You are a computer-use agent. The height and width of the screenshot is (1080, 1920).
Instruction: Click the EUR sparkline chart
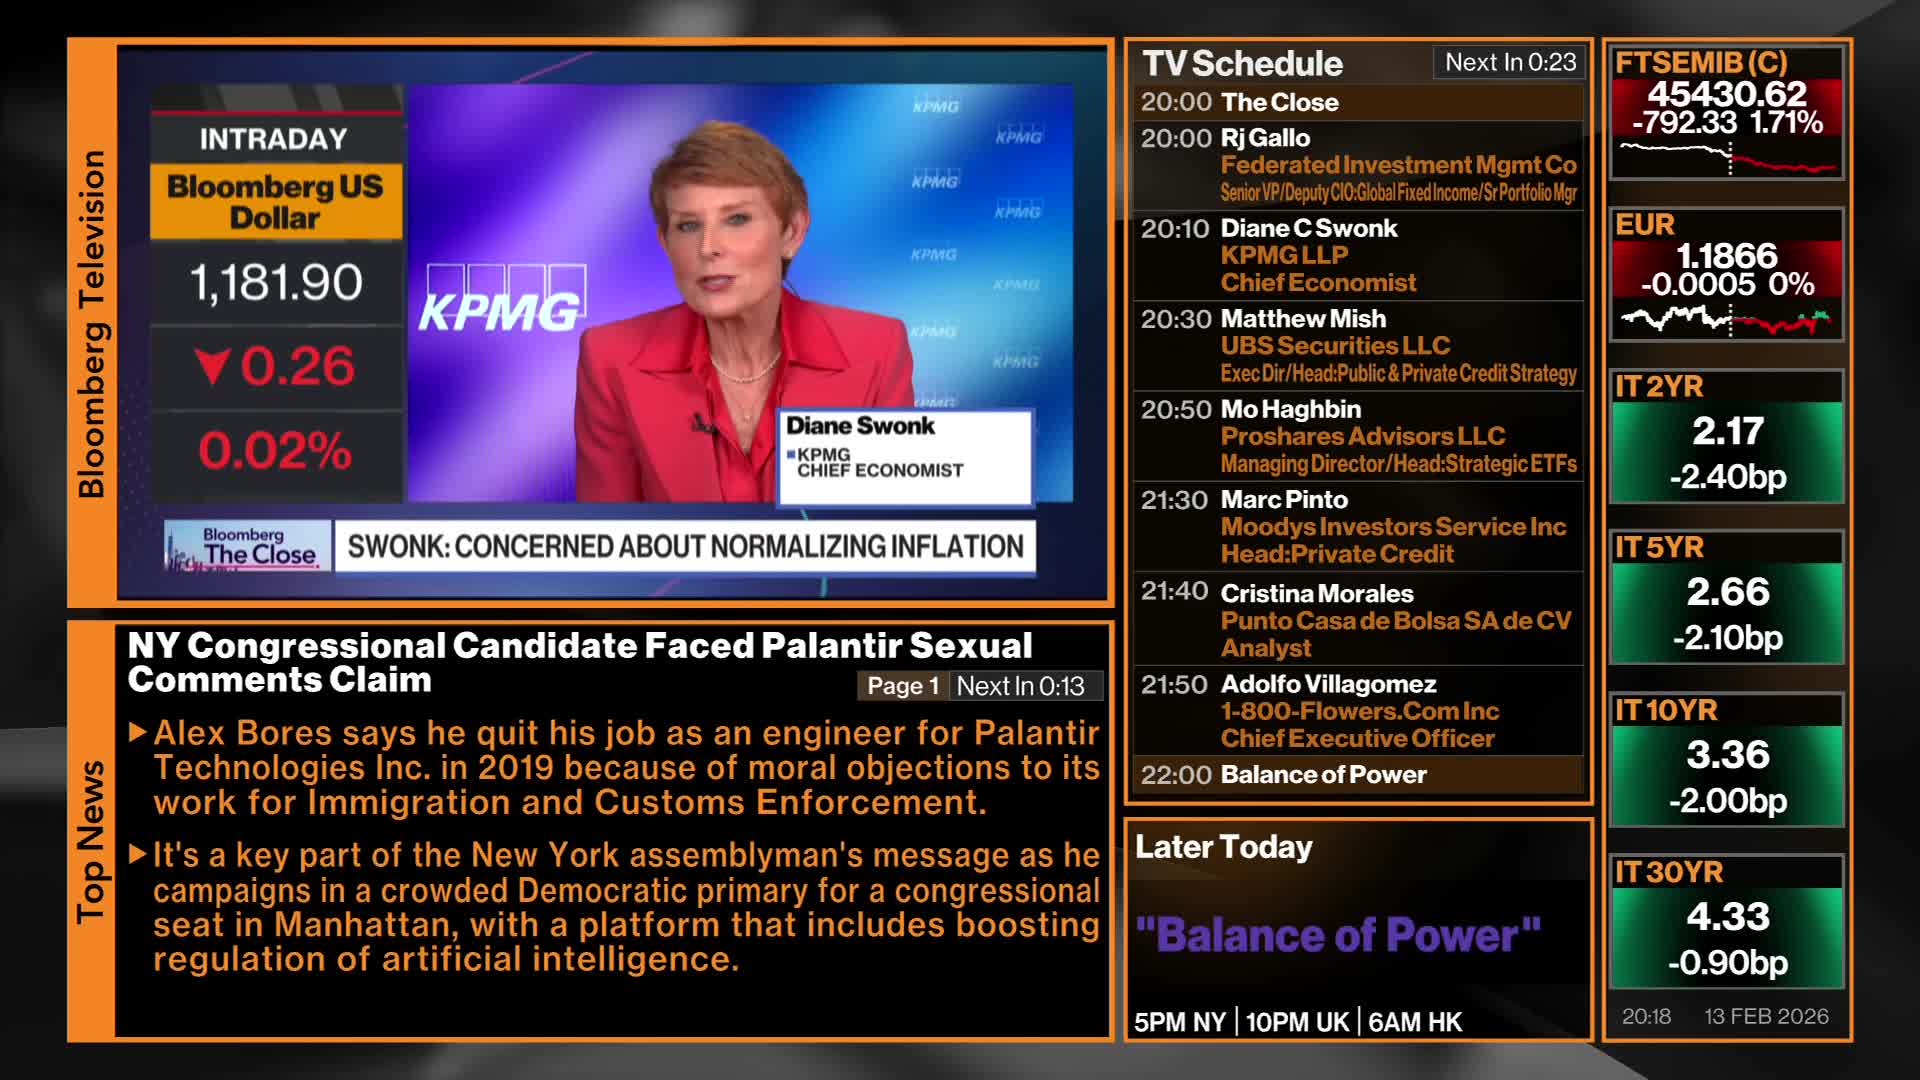pyautogui.click(x=1727, y=320)
